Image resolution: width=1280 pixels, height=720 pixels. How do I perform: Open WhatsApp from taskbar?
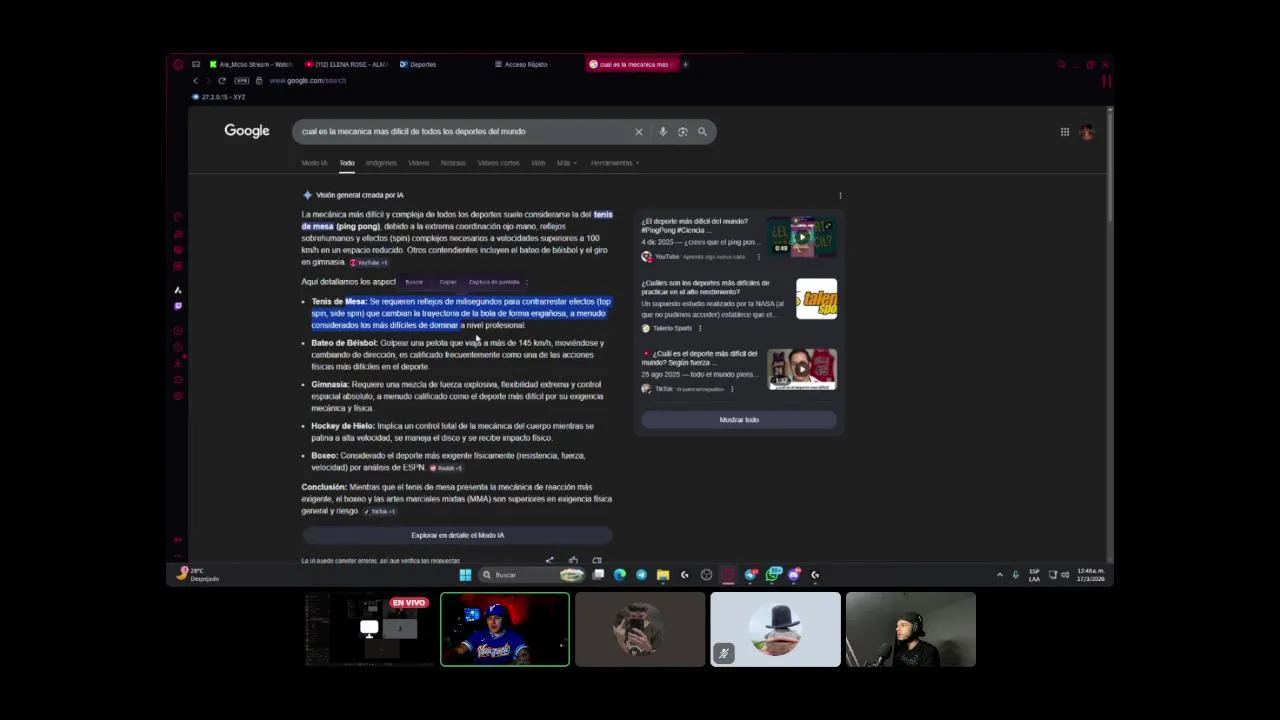click(772, 574)
